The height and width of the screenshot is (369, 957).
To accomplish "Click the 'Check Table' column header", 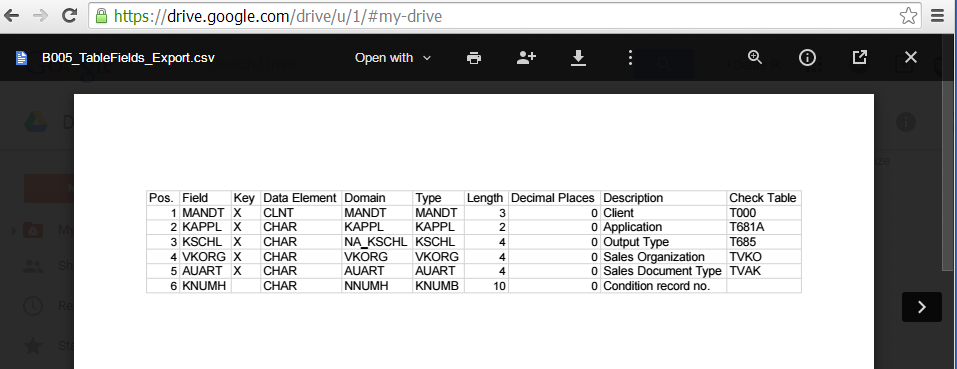I will [764, 198].
